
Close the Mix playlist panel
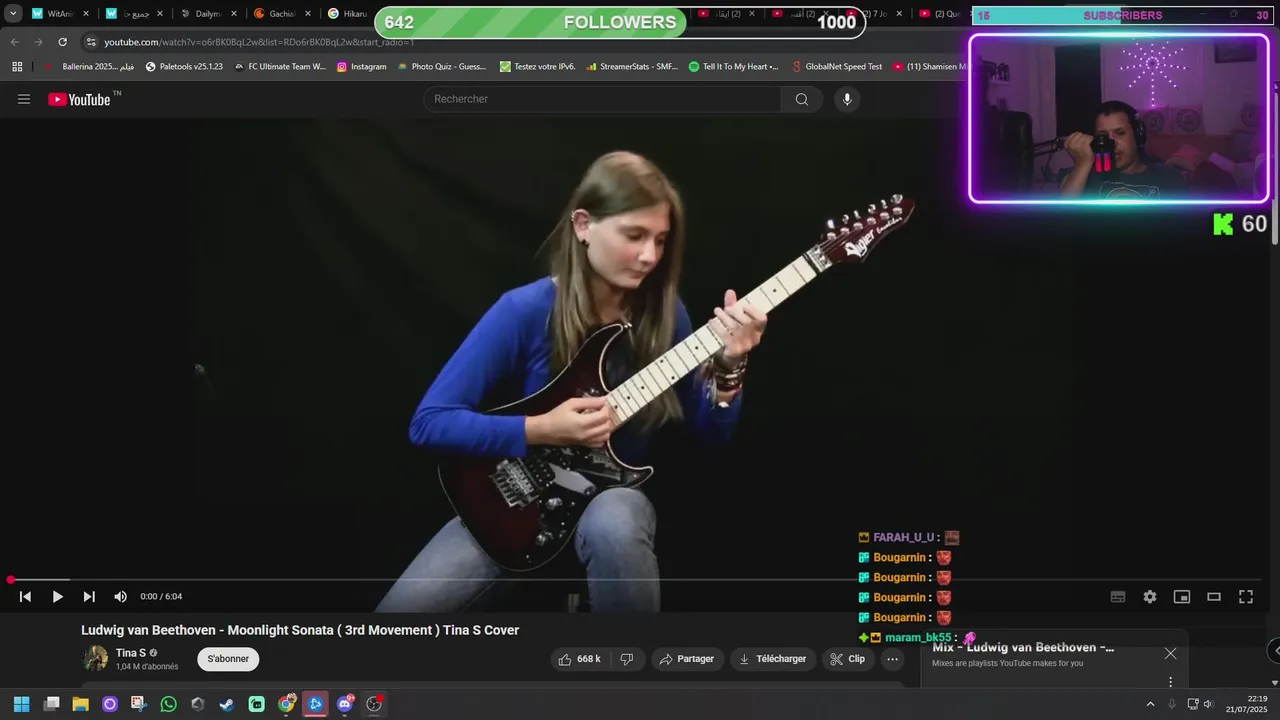(x=1170, y=653)
